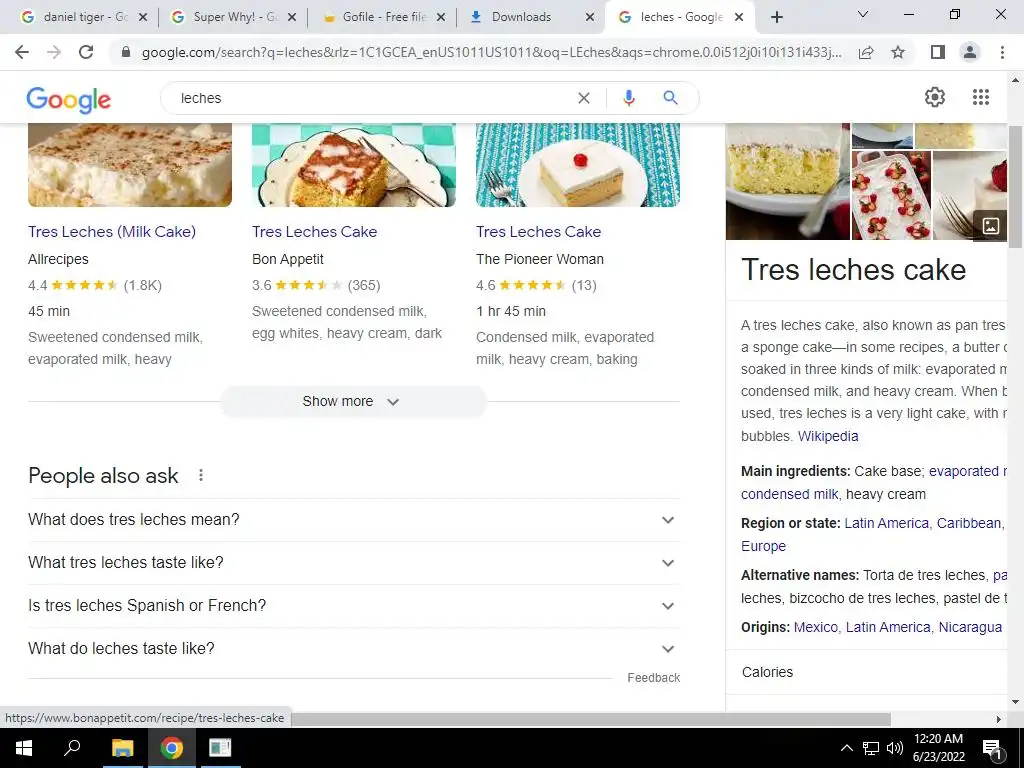Viewport: 1024px width, 768px height.
Task: Open Windows Start menu
Action: 24,748
